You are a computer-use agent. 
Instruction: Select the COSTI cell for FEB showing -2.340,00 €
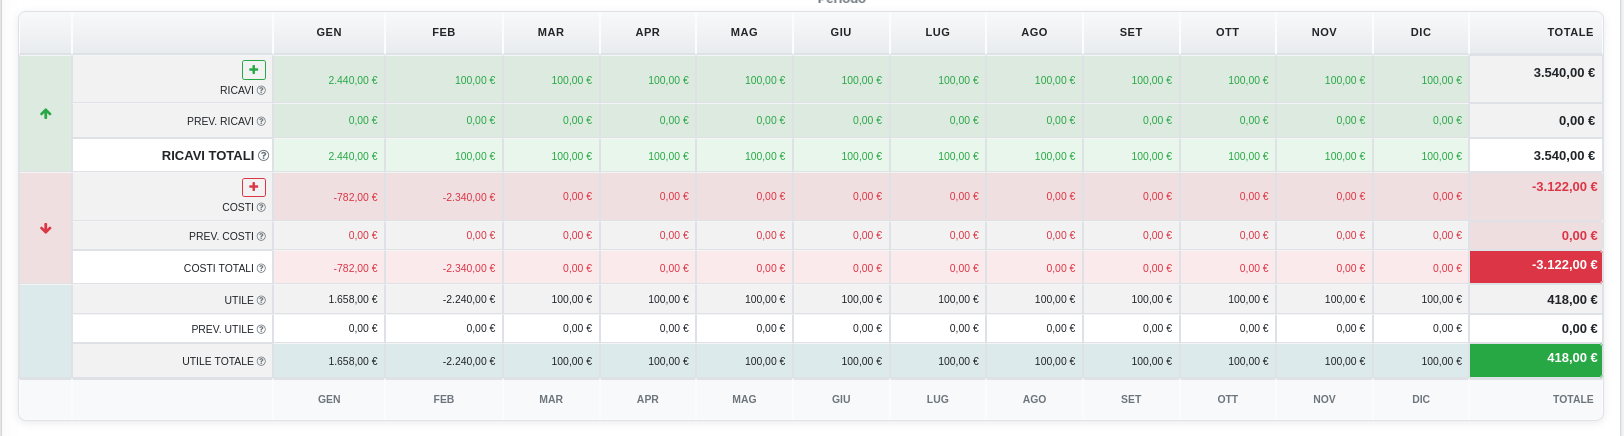pyautogui.click(x=445, y=197)
